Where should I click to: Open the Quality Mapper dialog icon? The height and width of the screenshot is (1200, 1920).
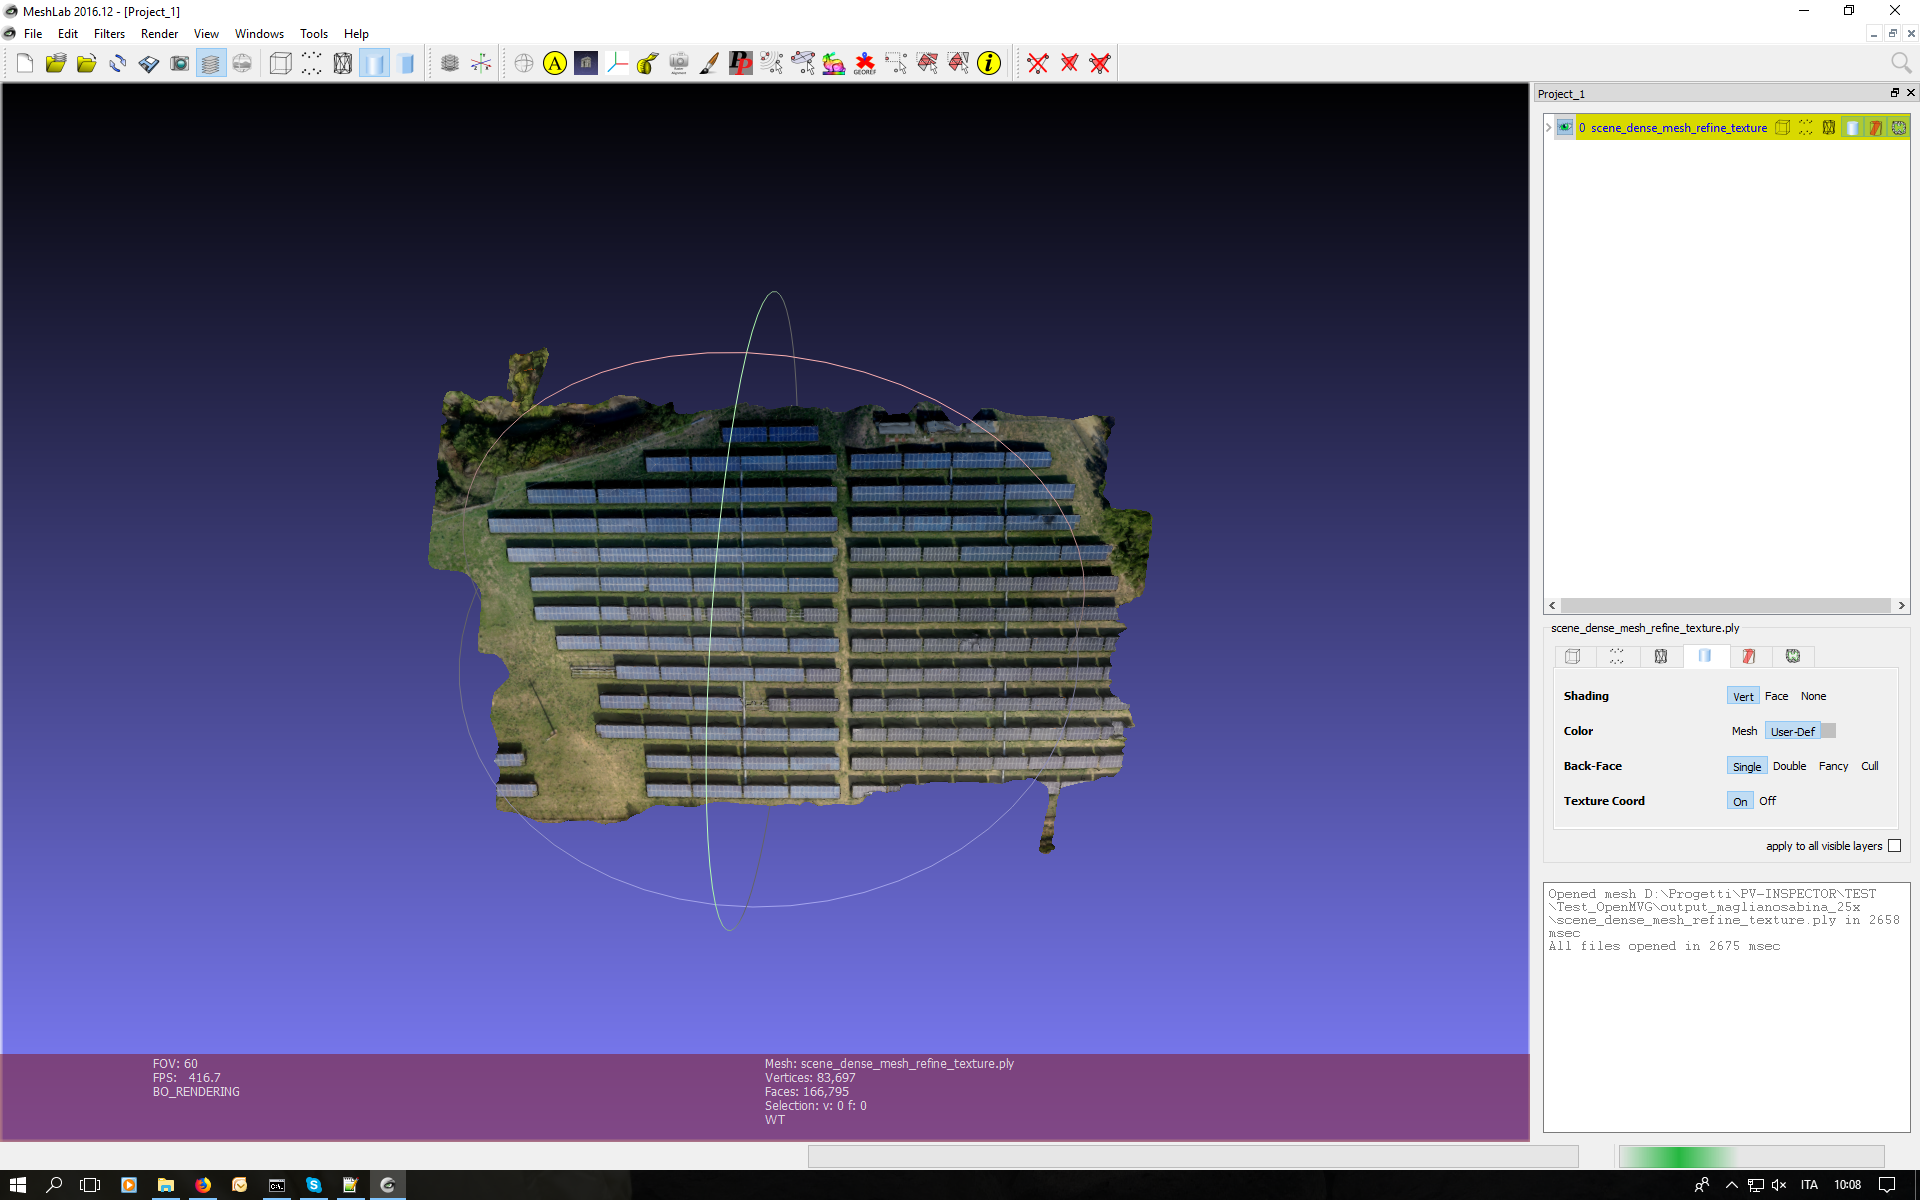(834, 63)
